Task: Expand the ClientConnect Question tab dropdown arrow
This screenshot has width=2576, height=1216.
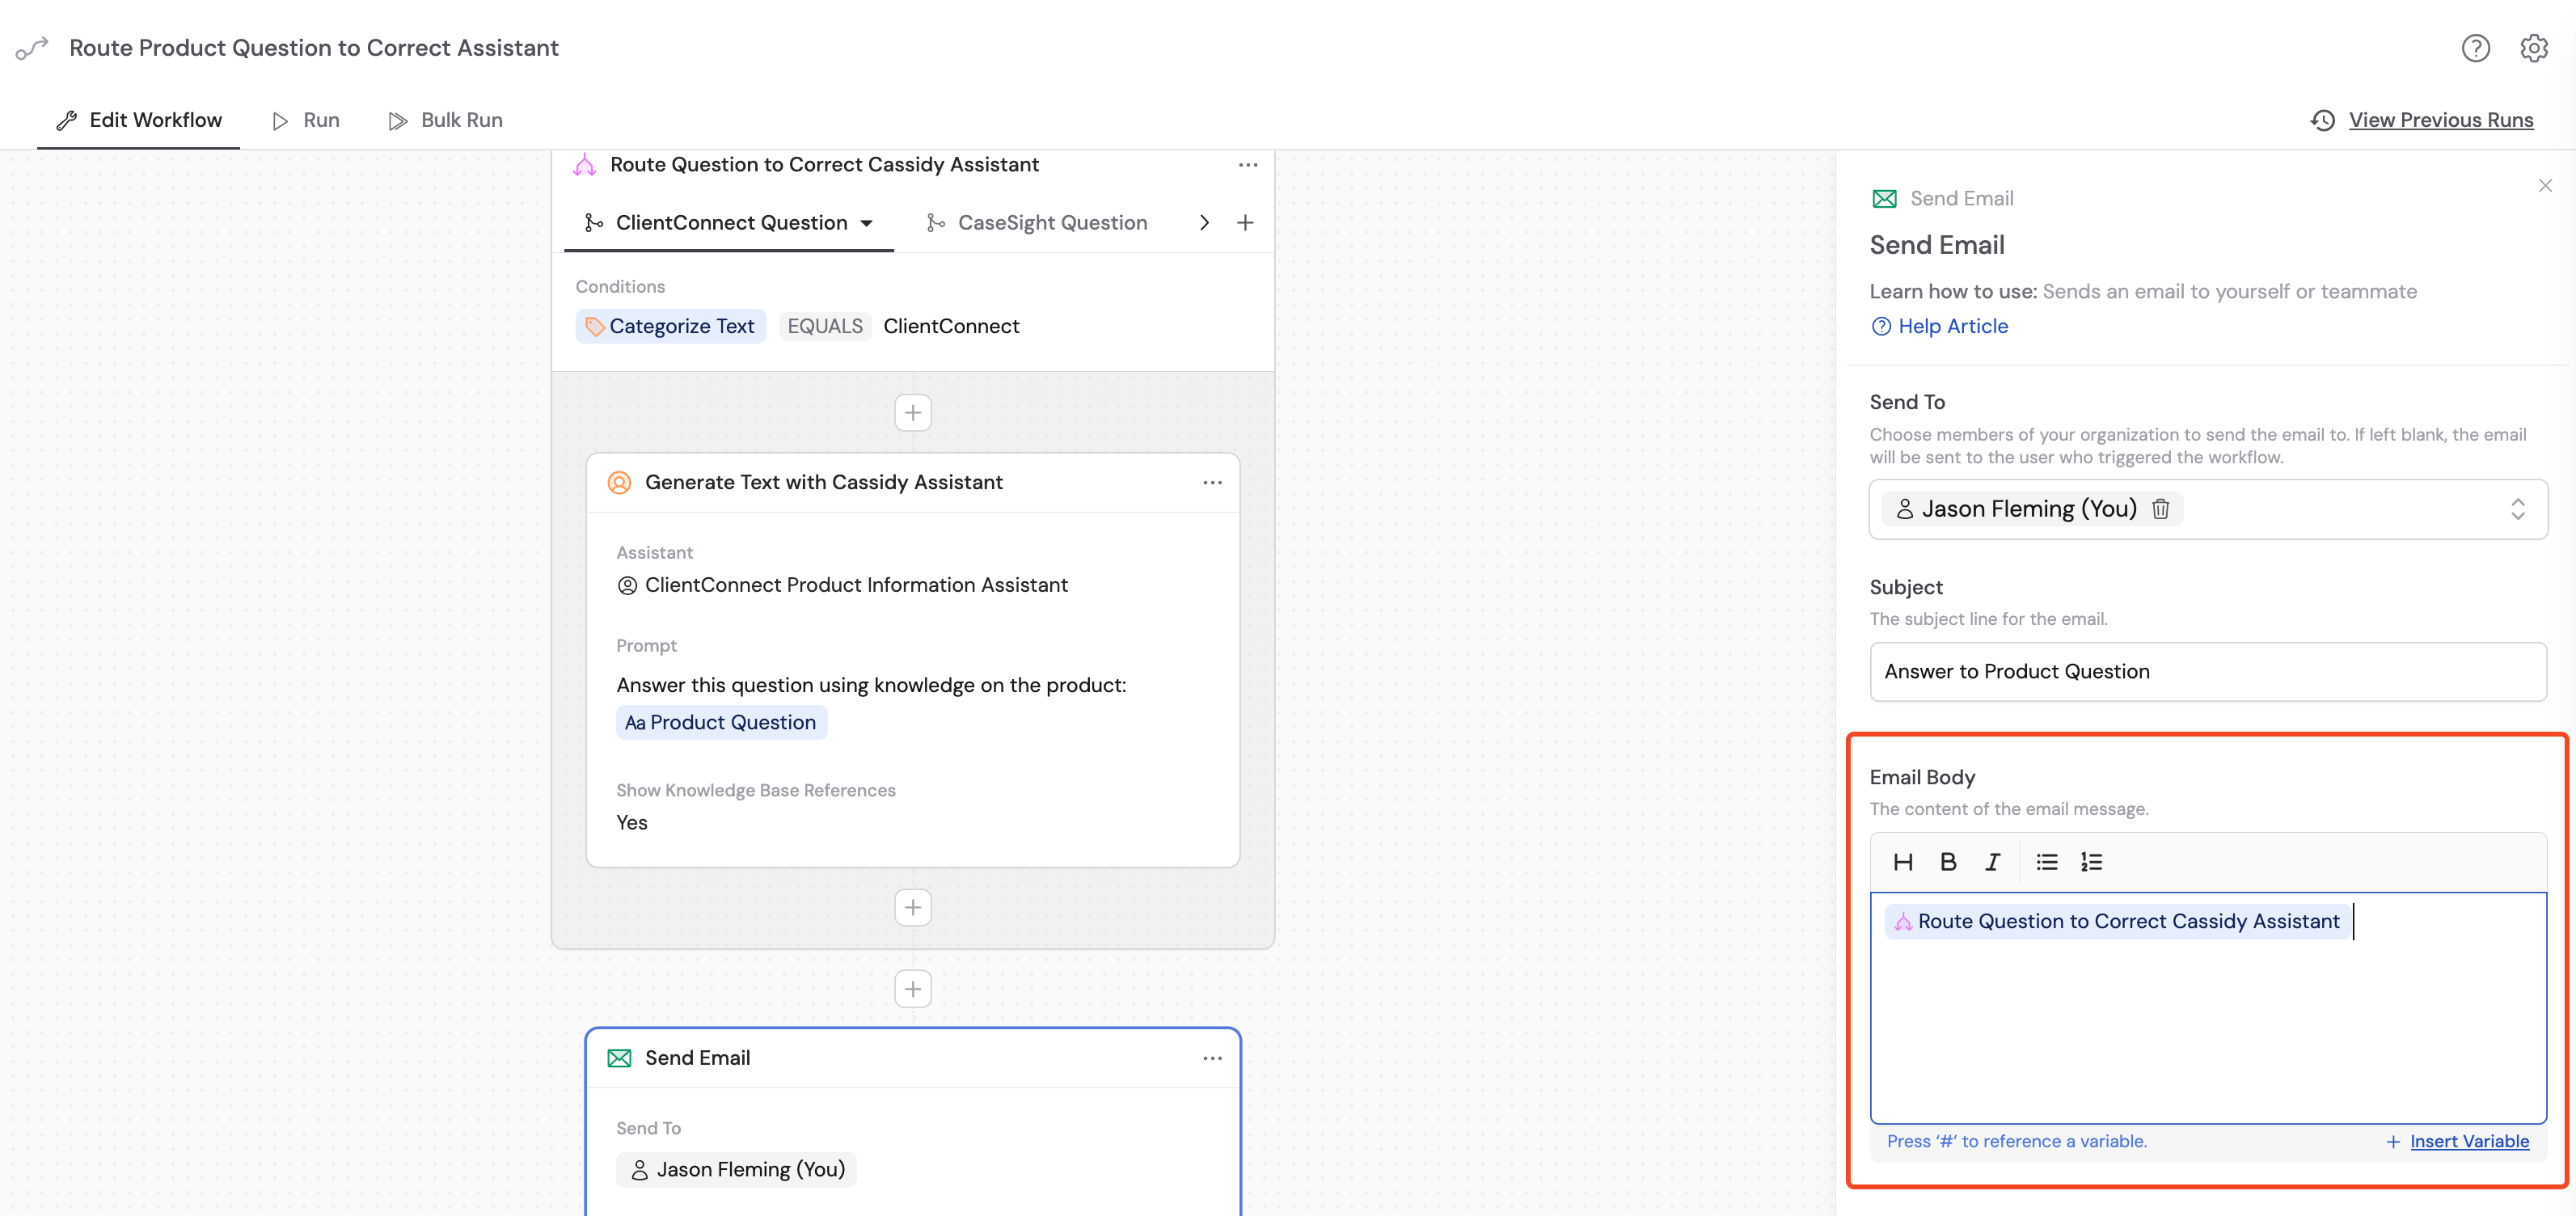Action: [867, 223]
